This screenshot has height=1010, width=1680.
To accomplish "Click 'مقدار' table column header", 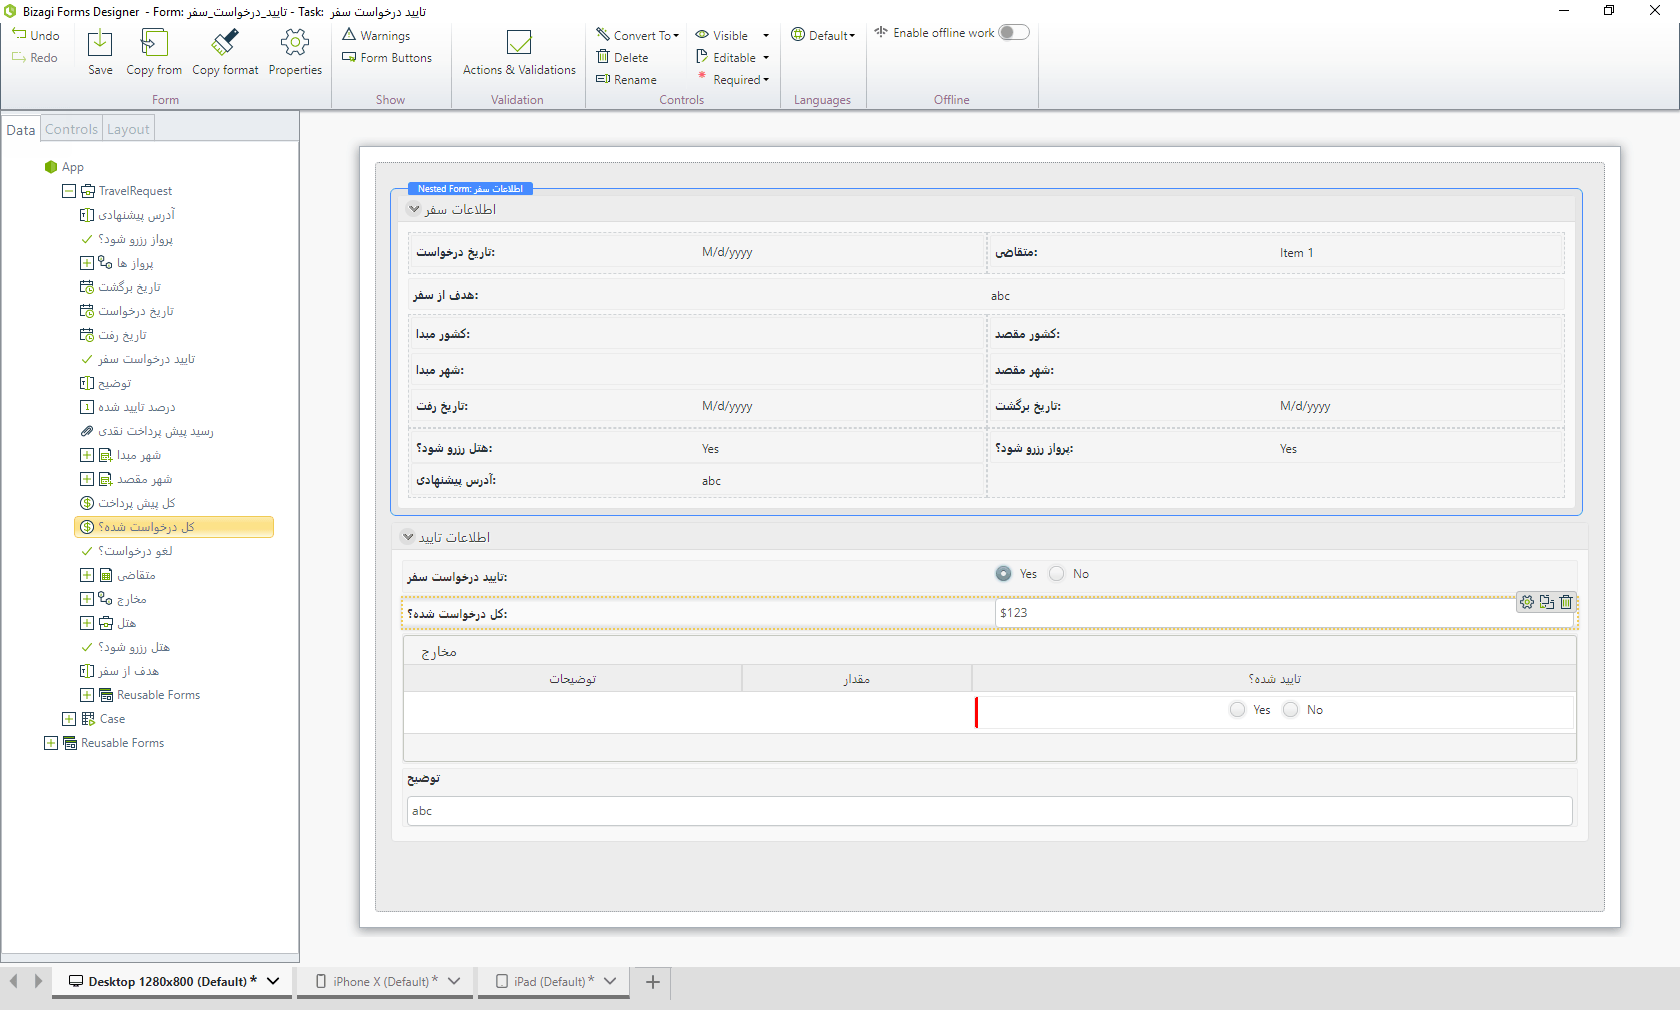I will tap(857, 679).
